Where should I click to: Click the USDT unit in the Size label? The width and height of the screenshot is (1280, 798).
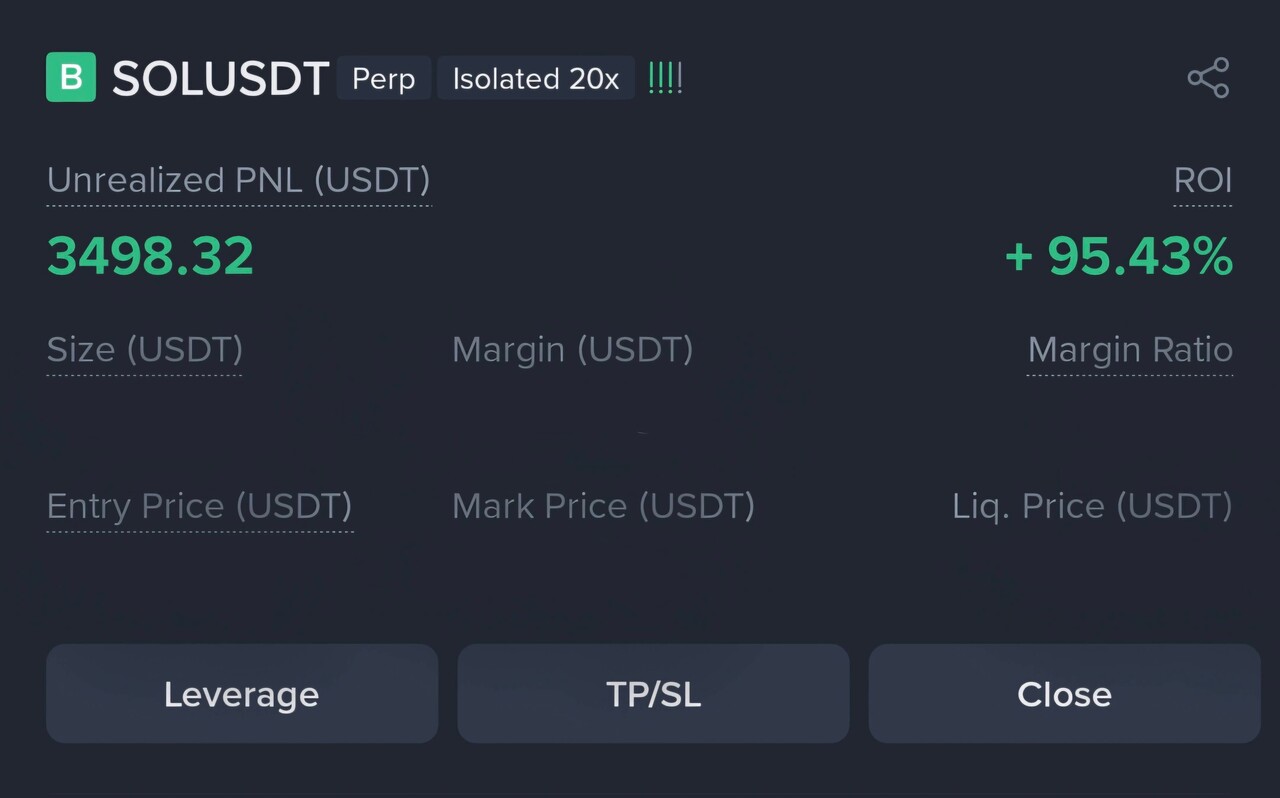tap(185, 350)
